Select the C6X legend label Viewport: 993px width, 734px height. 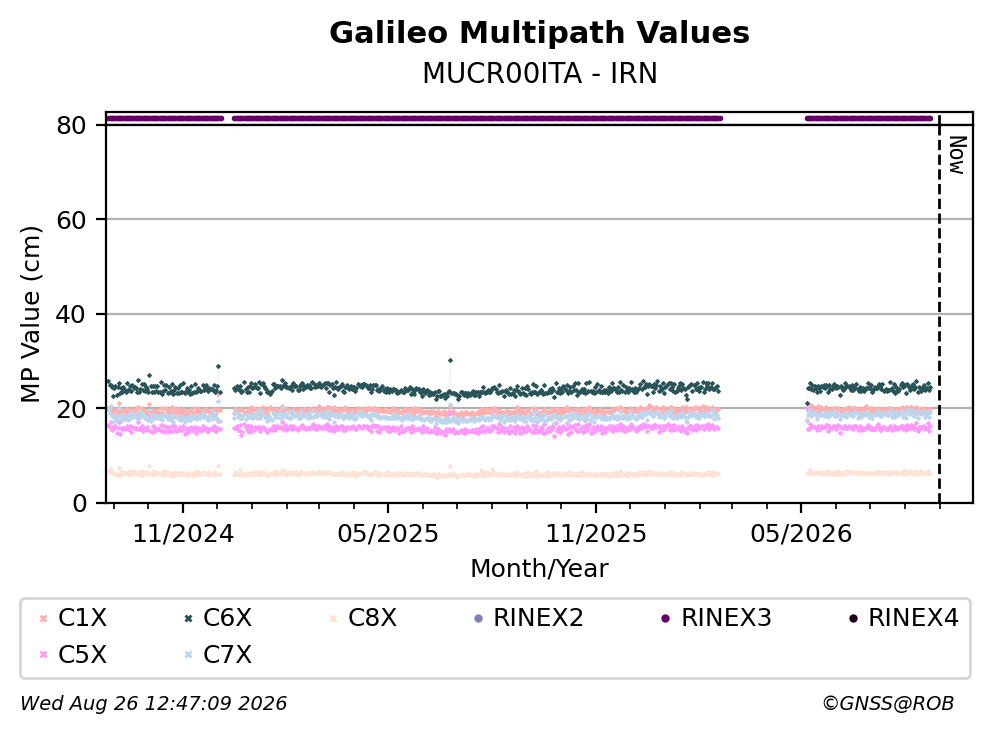coord(227,618)
